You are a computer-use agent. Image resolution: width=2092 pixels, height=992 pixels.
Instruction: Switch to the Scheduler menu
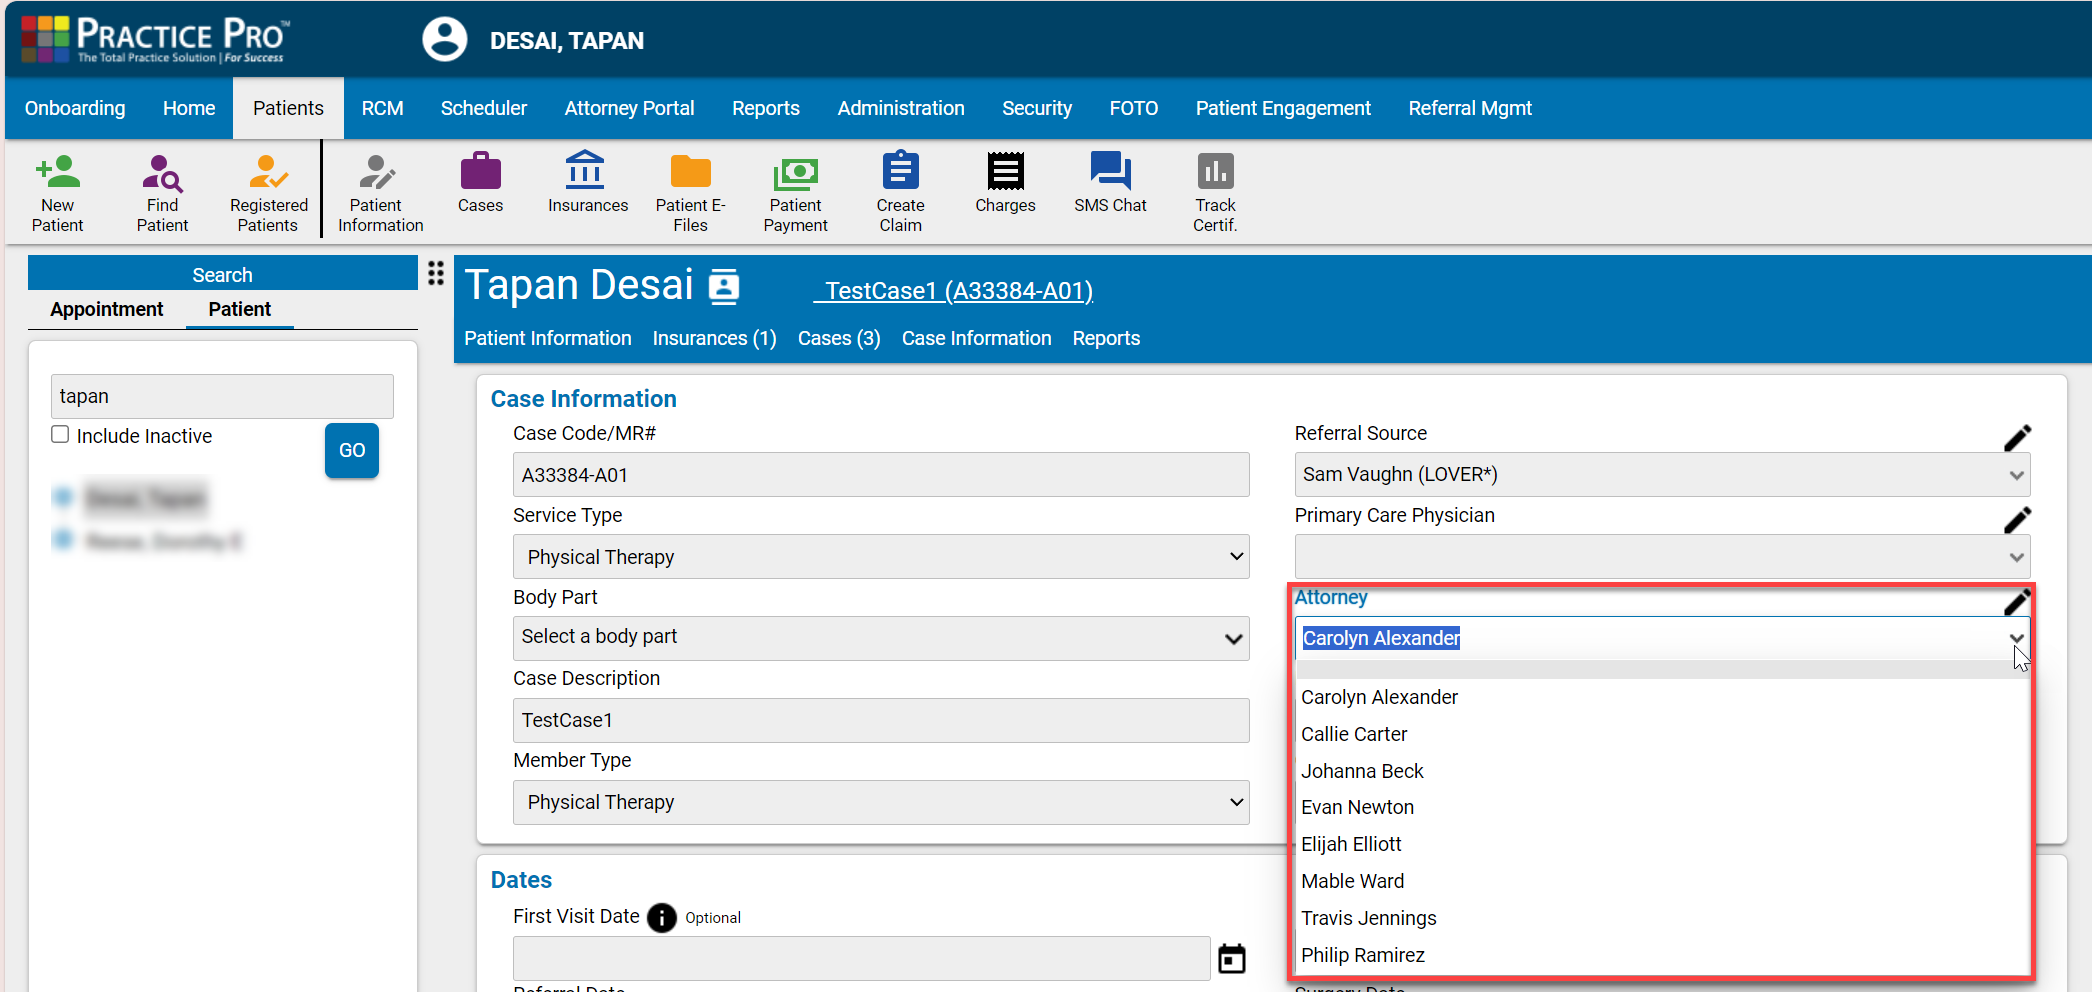click(x=484, y=108)
